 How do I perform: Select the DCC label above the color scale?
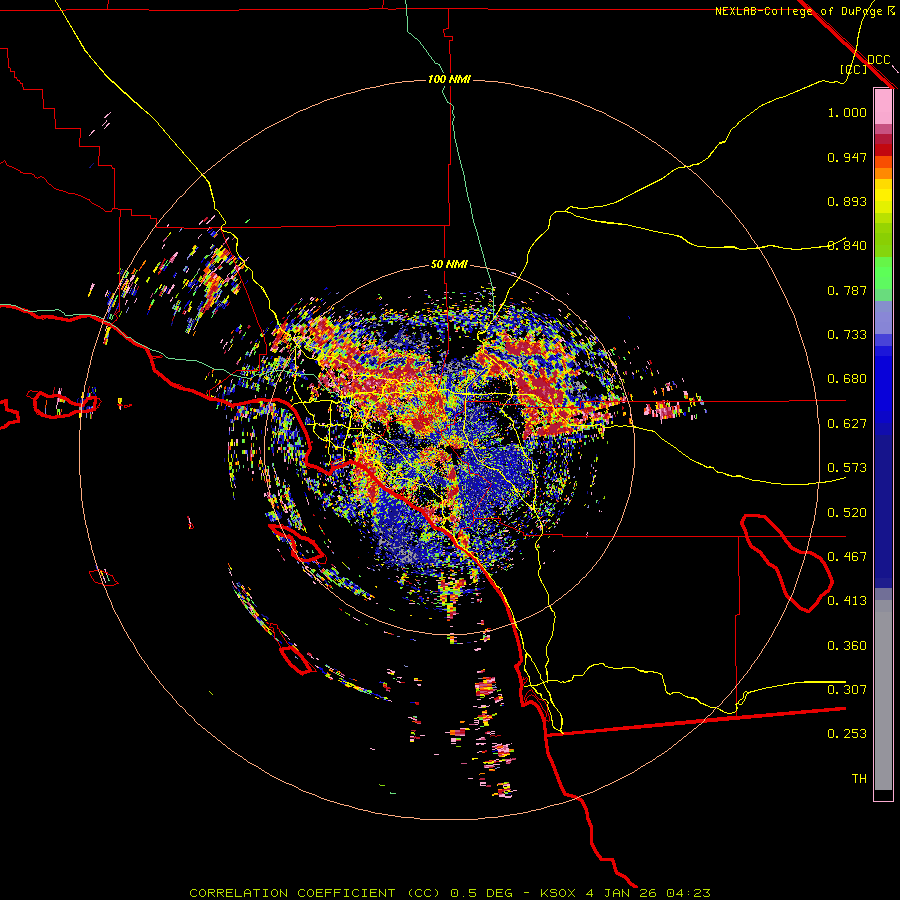[x=878, y=60]
